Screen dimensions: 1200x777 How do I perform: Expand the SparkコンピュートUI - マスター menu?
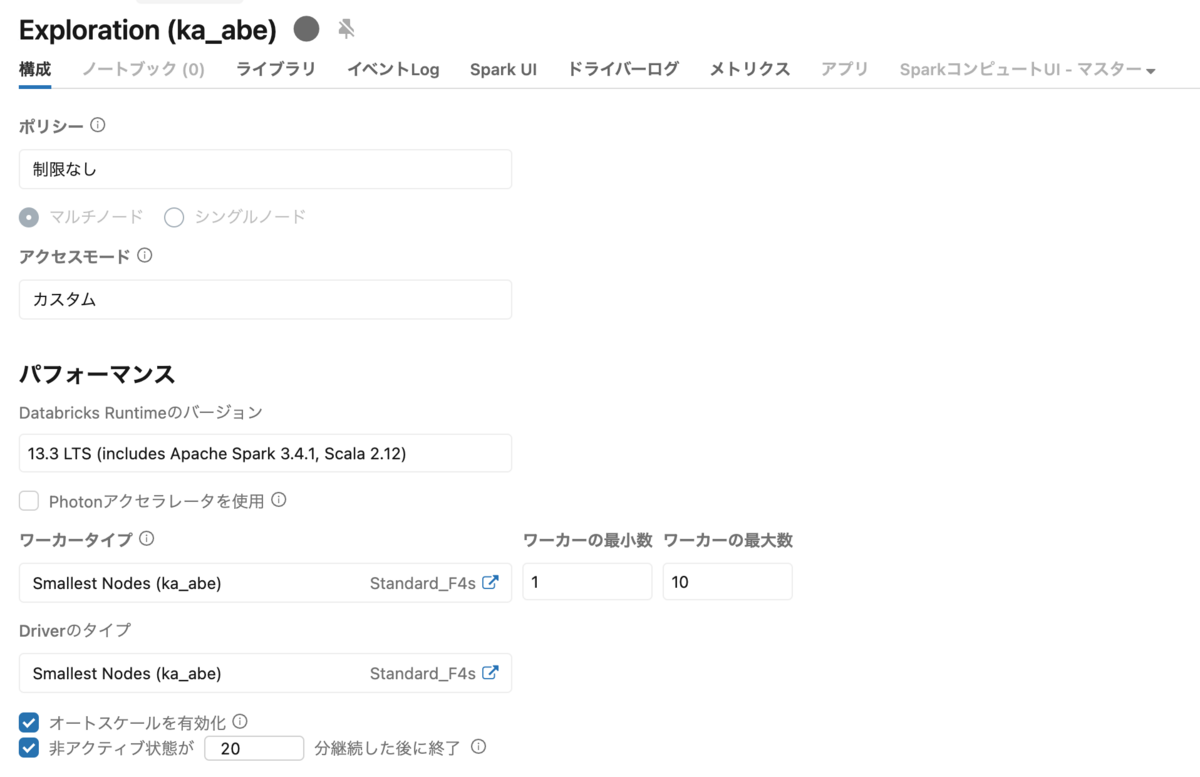click(1028, 69)
